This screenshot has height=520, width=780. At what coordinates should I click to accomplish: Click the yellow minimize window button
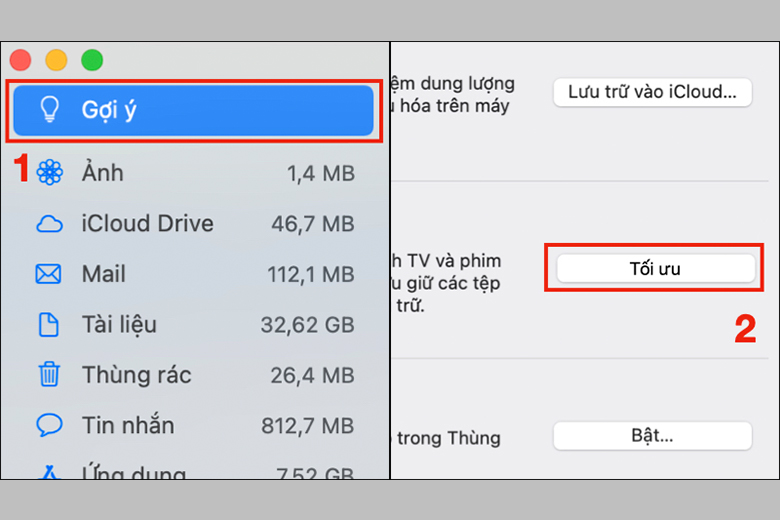click(56, 60)
